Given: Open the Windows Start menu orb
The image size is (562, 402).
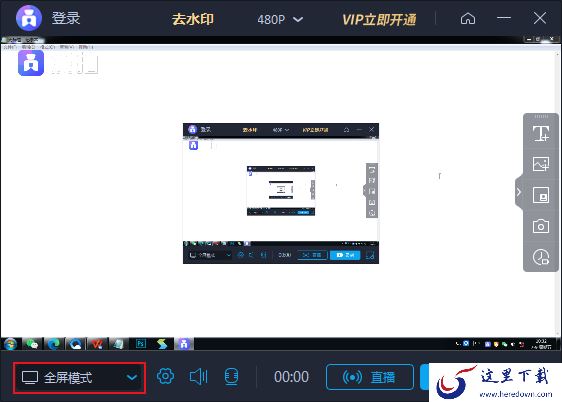Looking at the screenshot, I should (10, 344).
